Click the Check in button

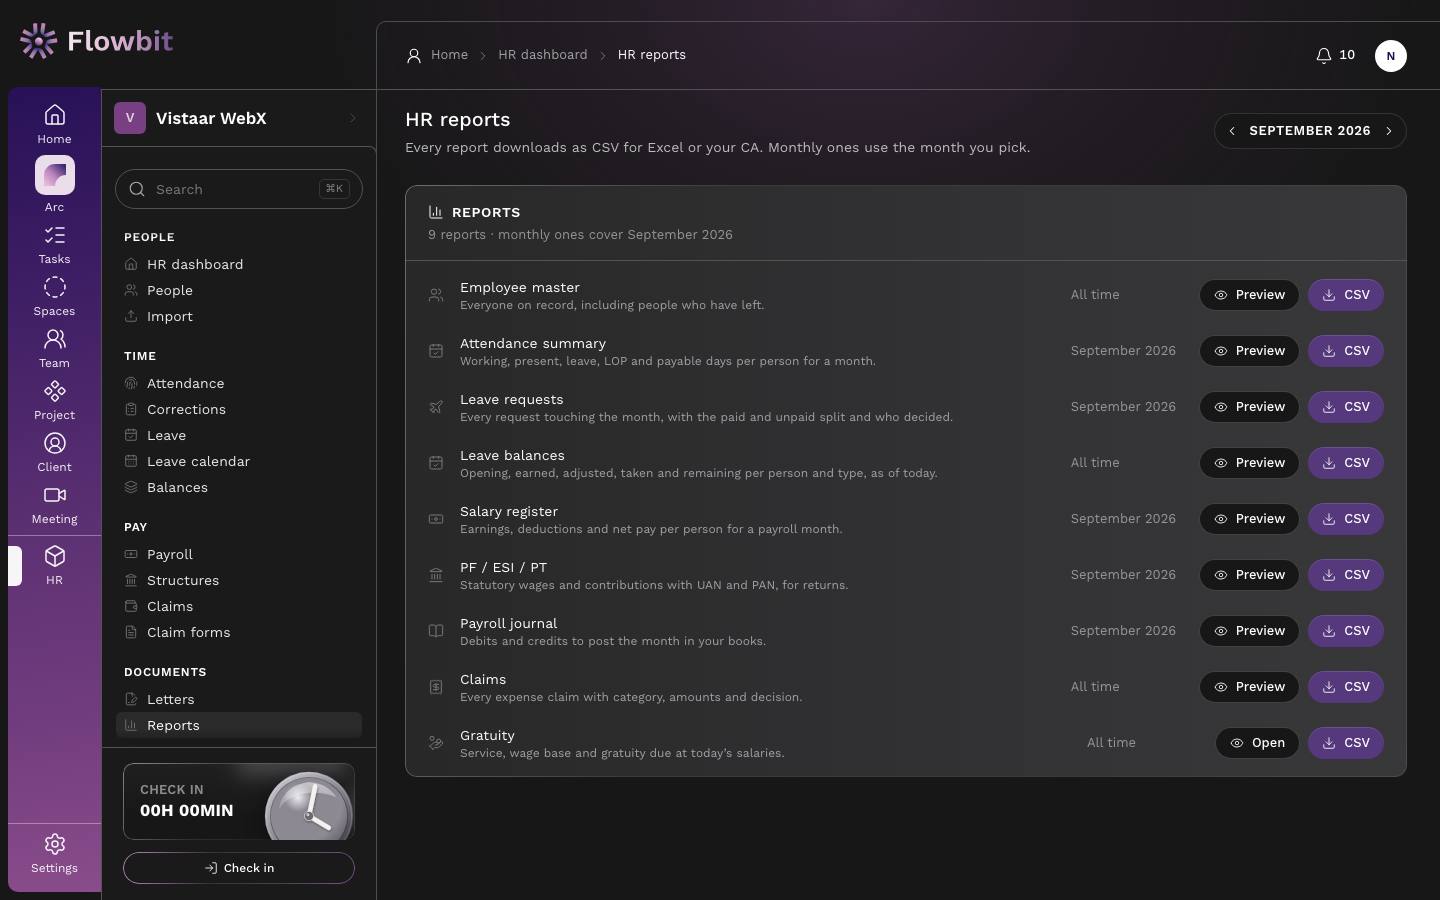click(x=239, y=868)
